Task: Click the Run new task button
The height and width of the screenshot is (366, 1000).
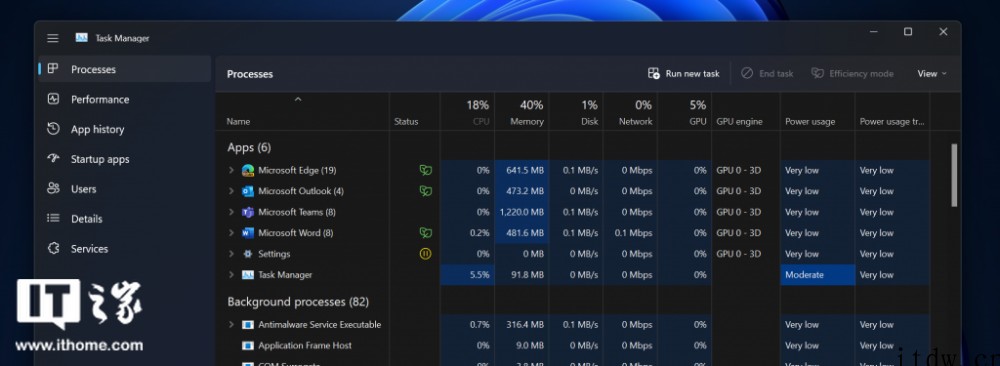Action: (x=684, y=74)
